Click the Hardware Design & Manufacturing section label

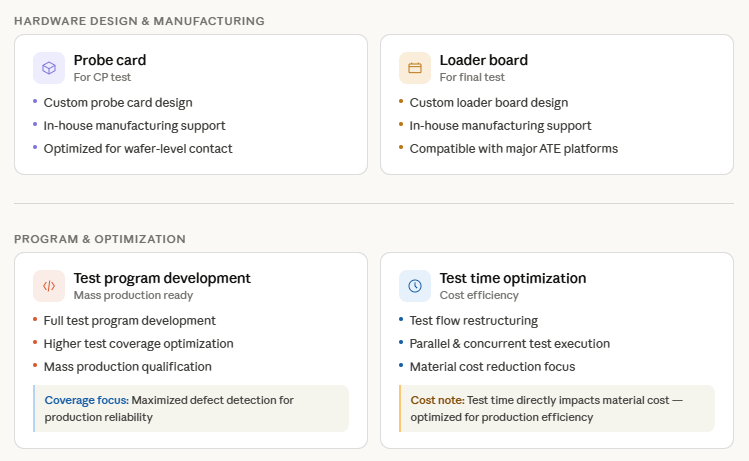tap(139, 20)
